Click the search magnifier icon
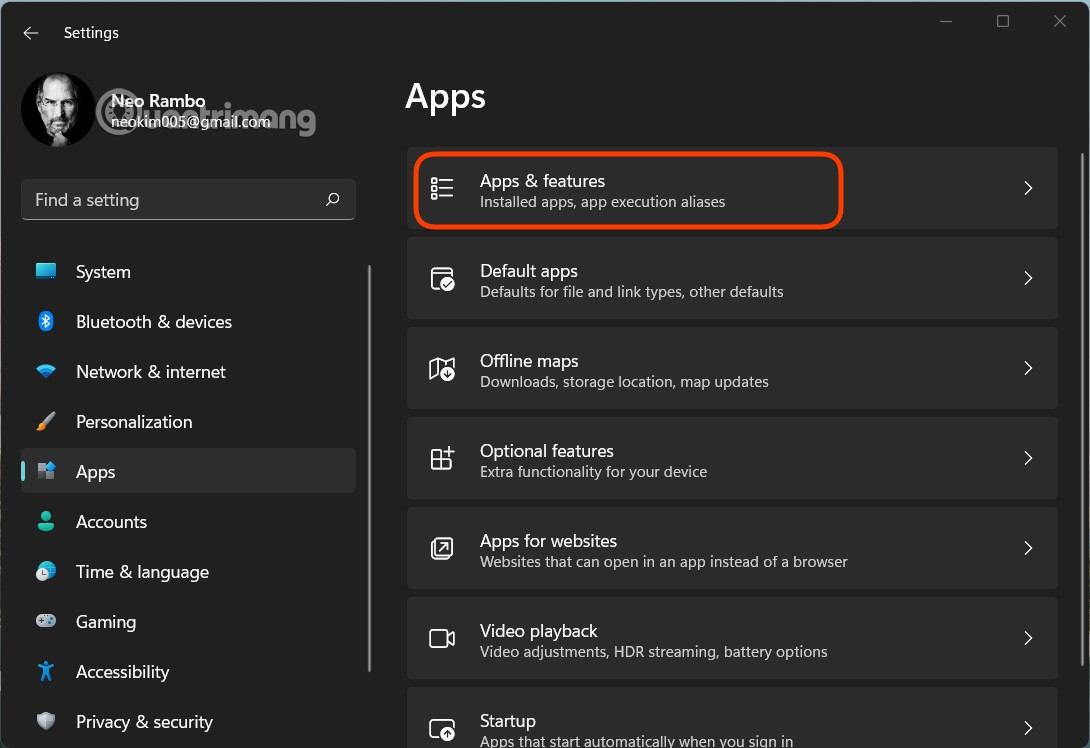This screenshot has width=1090, height=748. 332,199
